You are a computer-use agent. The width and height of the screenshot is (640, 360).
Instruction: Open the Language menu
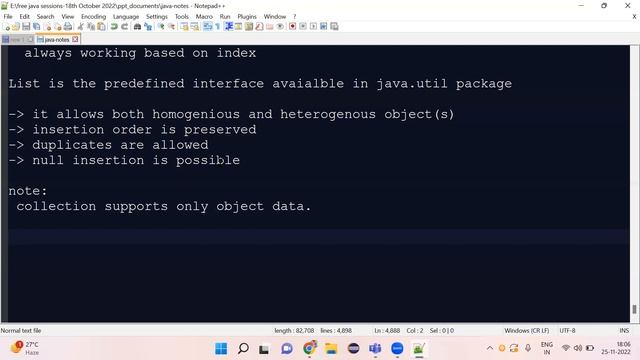point(126,16)
